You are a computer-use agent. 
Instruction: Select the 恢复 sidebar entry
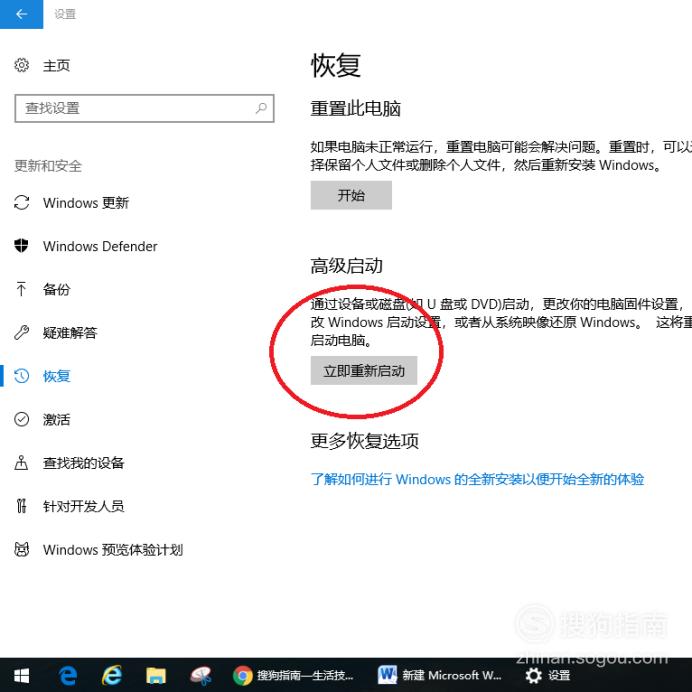click(x=56, y=376)
